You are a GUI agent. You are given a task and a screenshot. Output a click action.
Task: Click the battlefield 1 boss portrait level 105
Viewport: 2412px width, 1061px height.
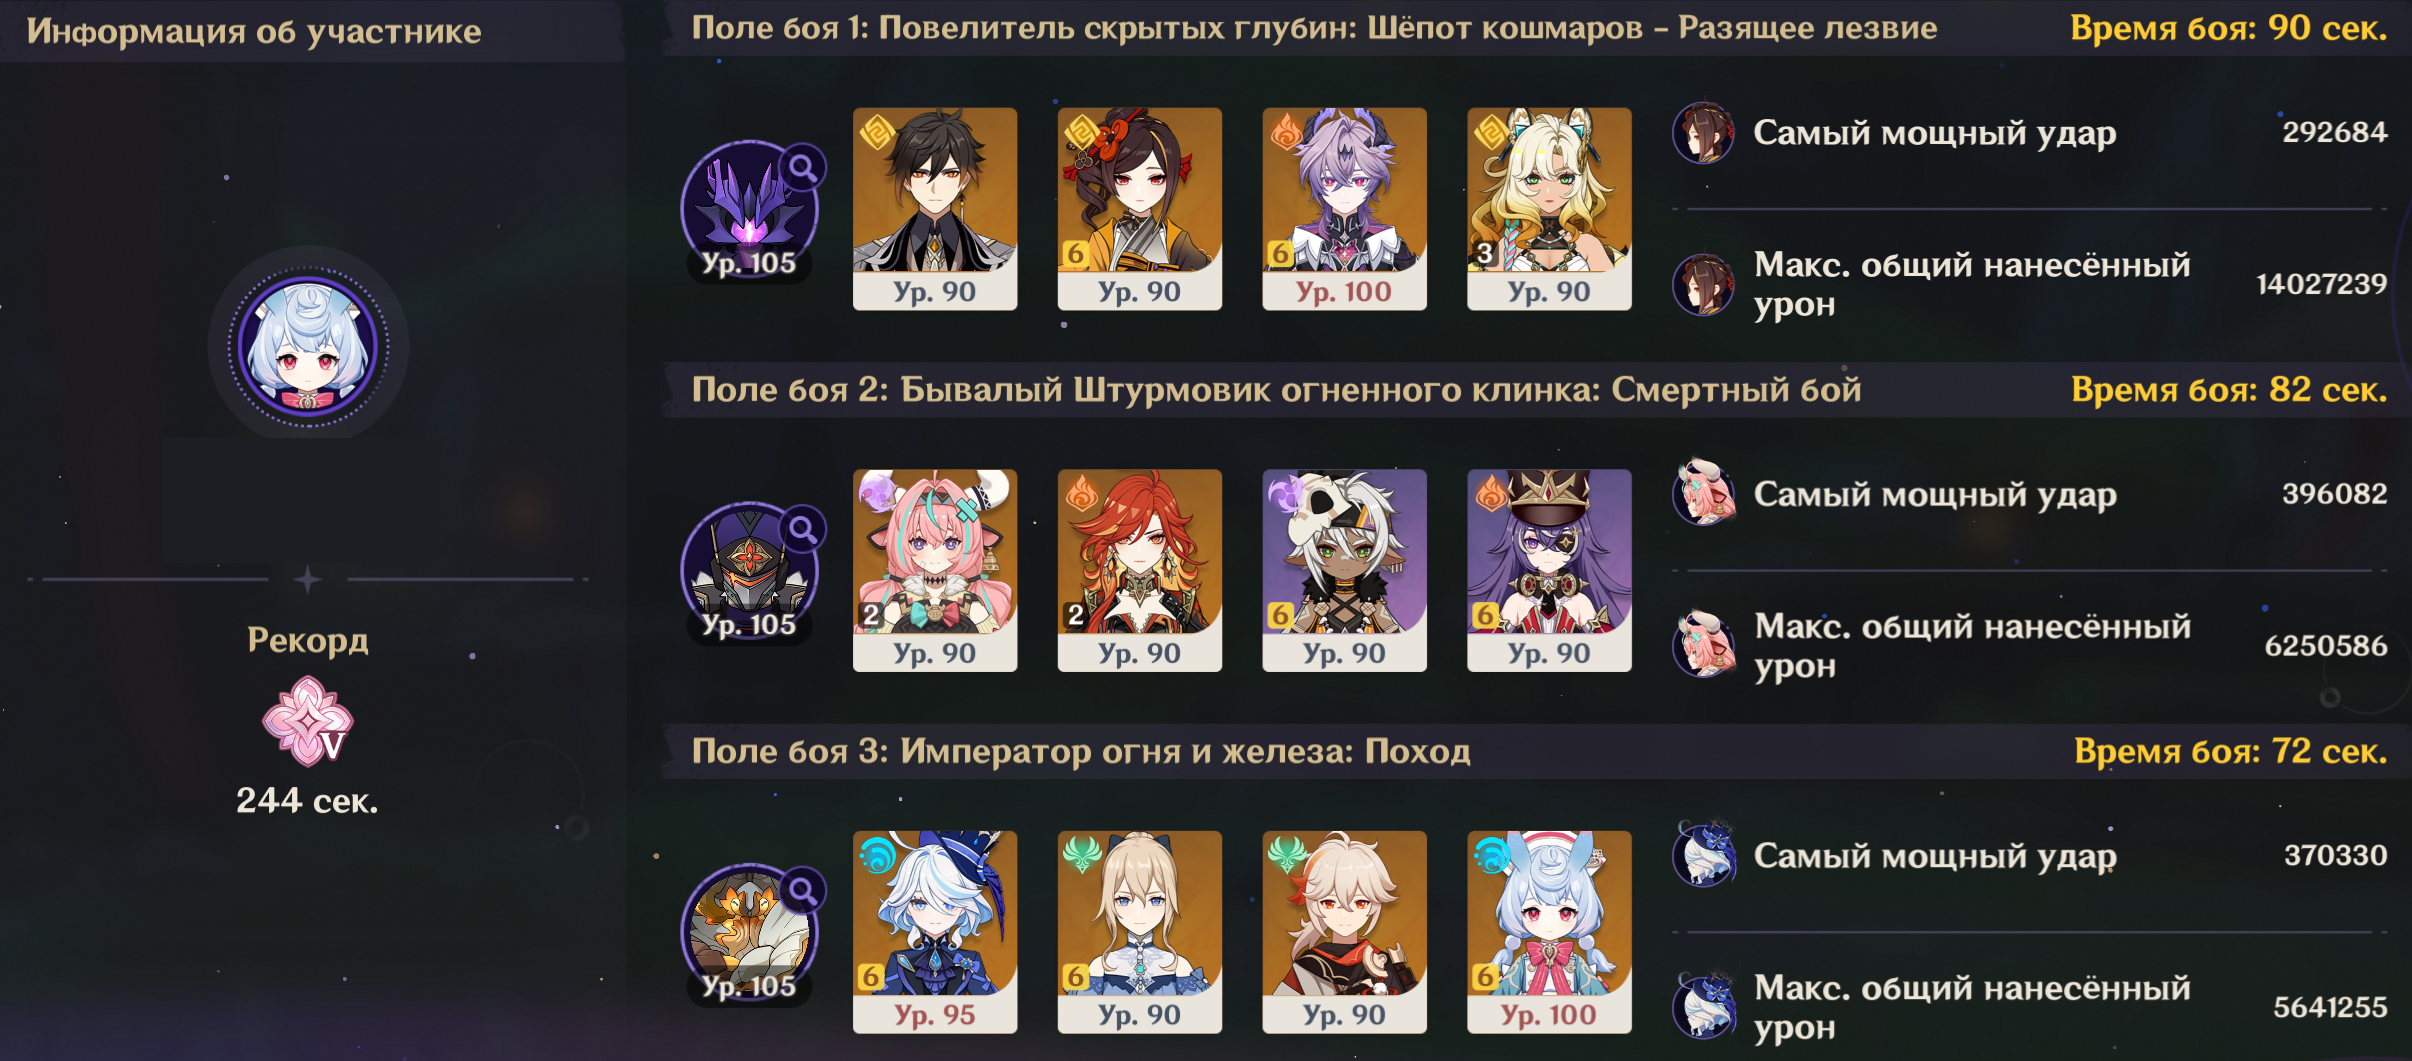tap(749, 210)
